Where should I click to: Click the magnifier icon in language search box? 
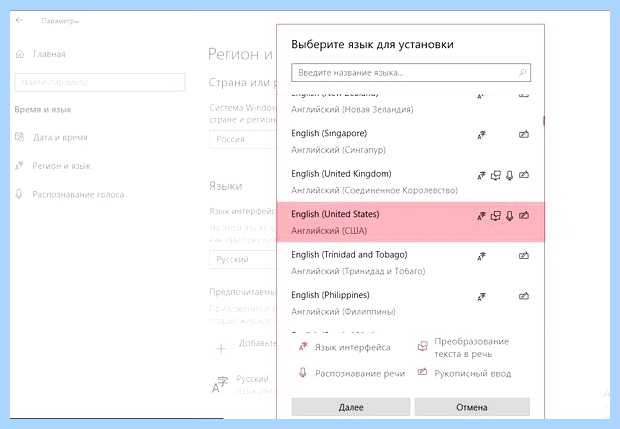click(523, 73)
